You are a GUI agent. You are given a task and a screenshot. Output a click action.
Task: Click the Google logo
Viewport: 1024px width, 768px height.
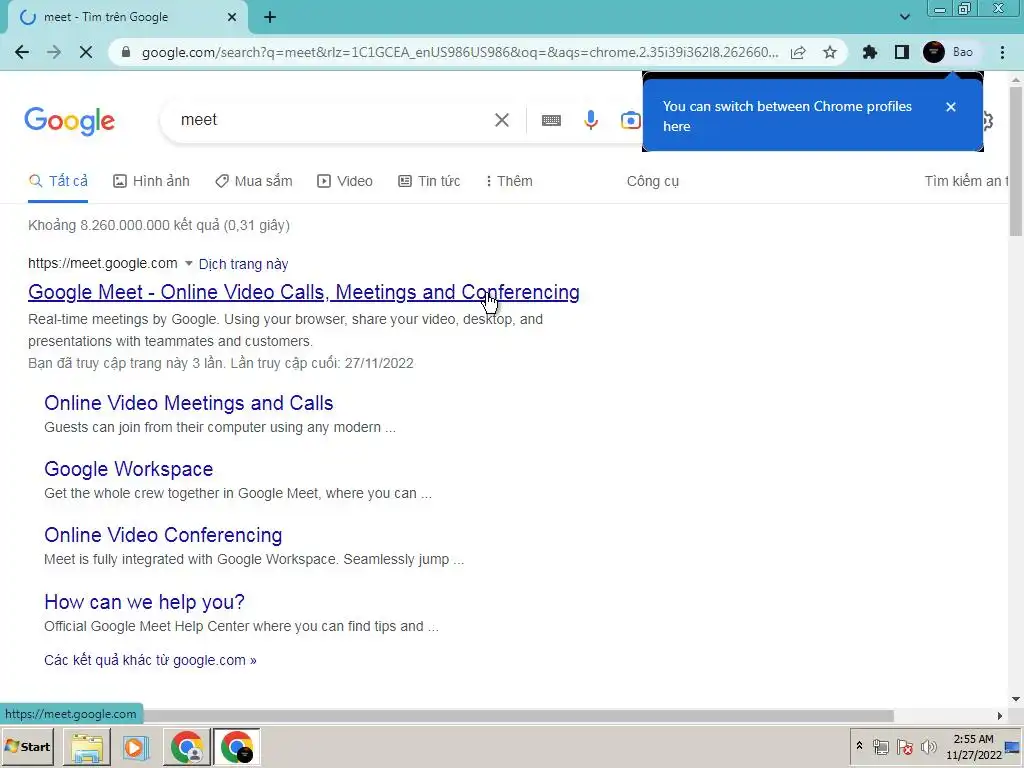(69, 121)
